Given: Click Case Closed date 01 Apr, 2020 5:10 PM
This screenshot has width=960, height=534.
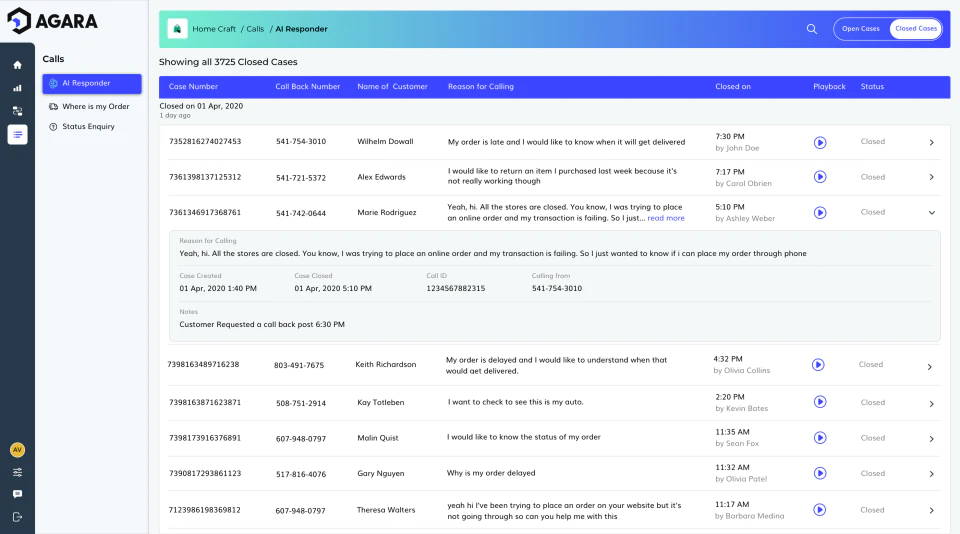Looking at the screenshot, I should pyautogui.click(x=333, y=288).
